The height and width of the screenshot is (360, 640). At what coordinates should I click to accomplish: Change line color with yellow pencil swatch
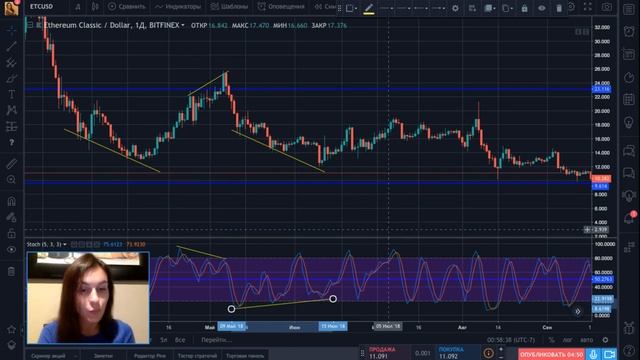(x=369, y=8)
